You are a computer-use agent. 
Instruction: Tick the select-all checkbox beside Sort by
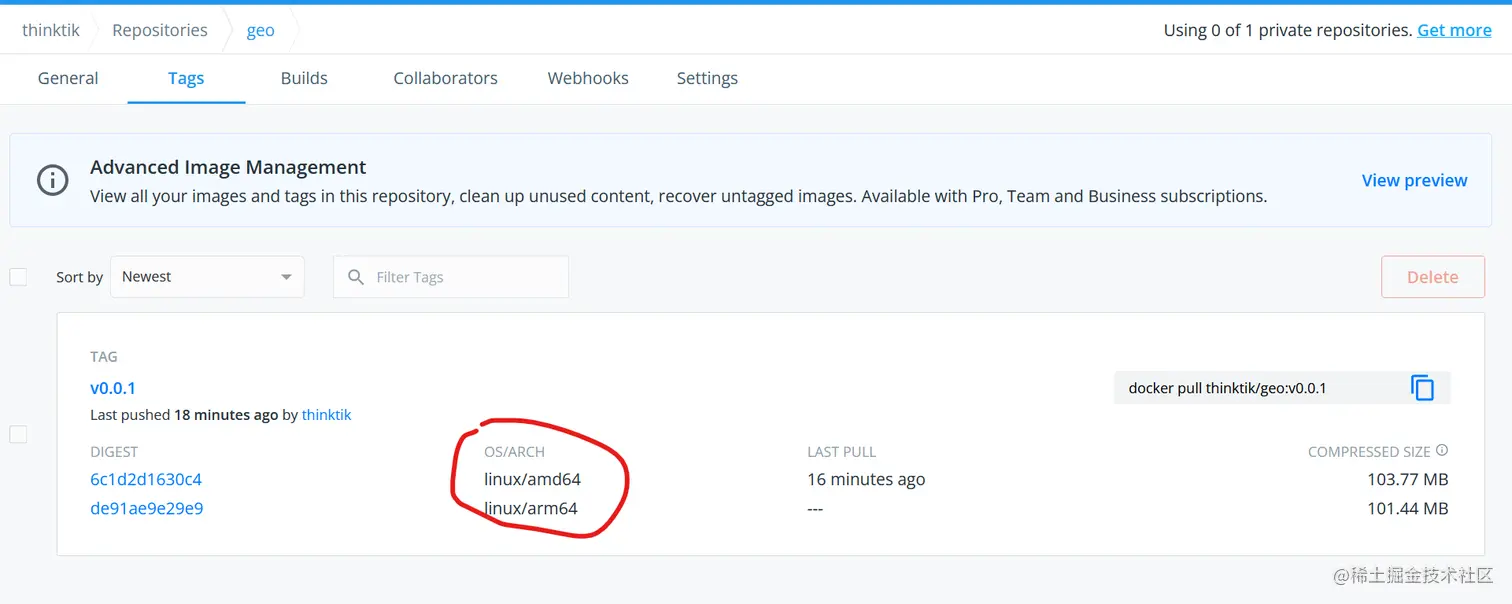[x=18, y=277]
